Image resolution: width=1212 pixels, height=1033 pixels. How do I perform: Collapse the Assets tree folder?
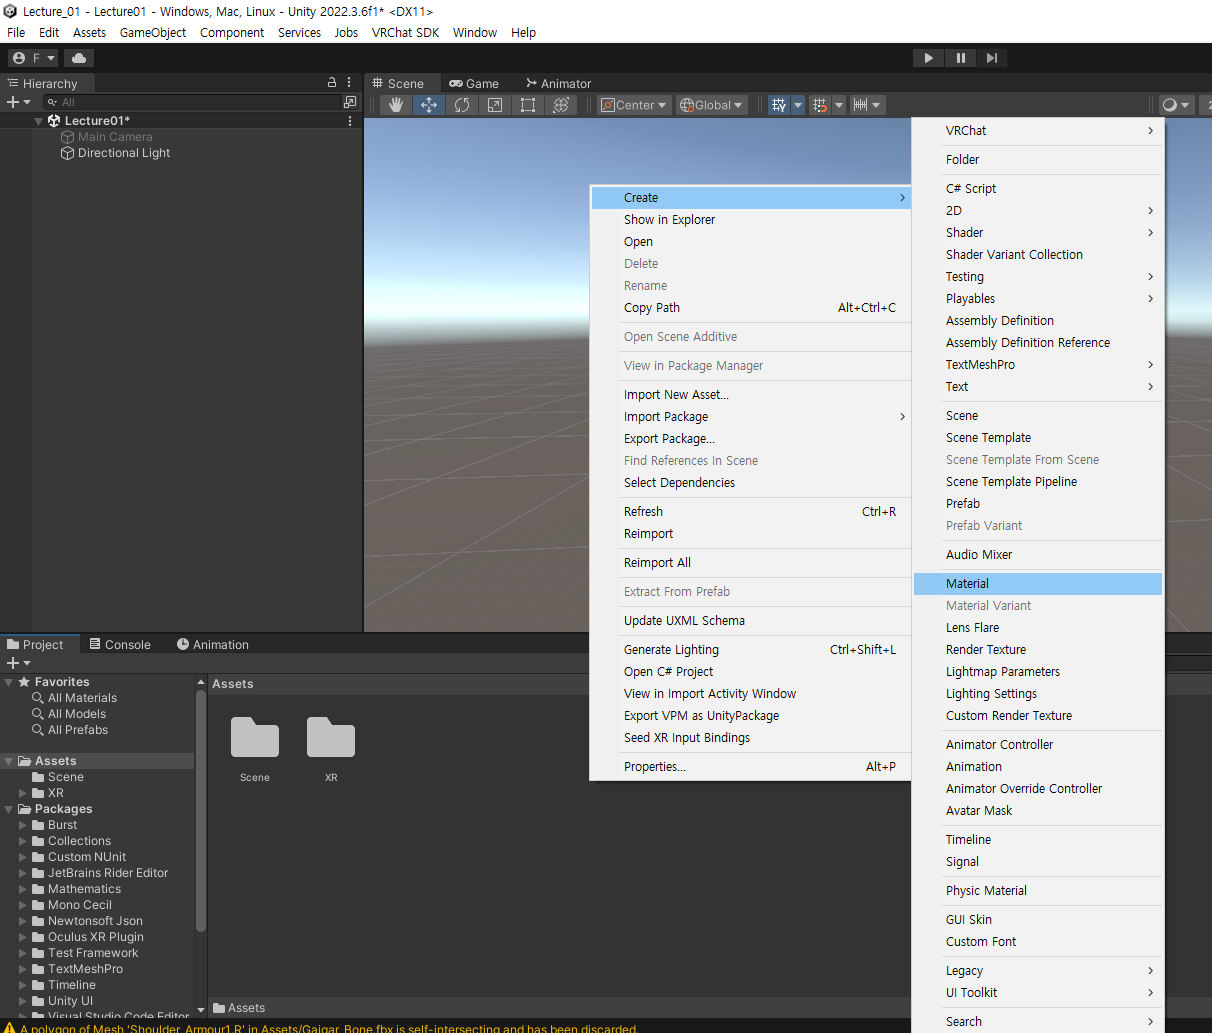tap(9, 761)
